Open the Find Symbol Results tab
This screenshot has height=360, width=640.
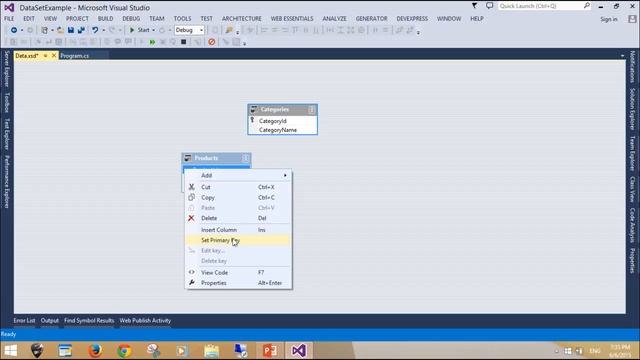tap(89, 321)
